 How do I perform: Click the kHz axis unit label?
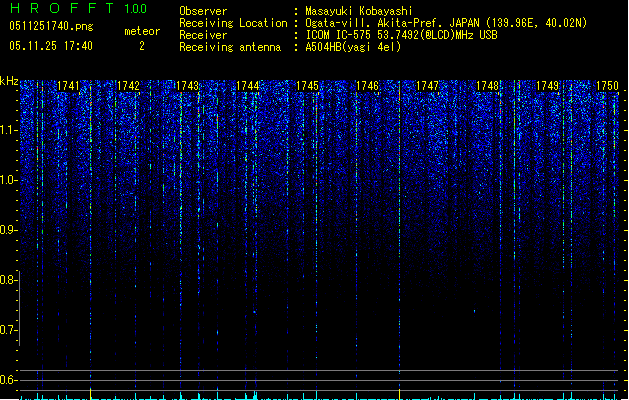[9, 81]
